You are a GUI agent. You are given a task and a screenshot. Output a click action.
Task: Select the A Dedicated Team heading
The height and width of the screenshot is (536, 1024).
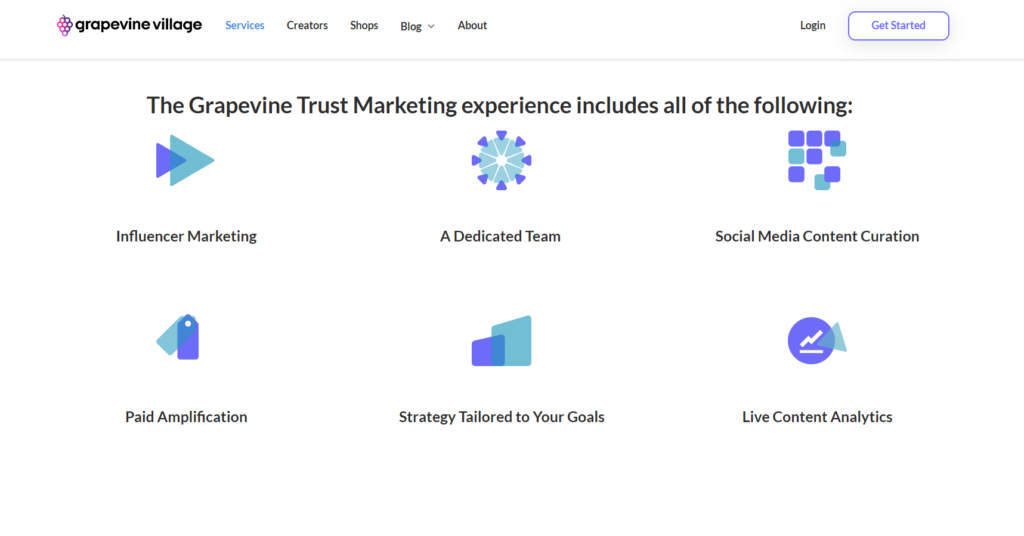coord(500,236)
